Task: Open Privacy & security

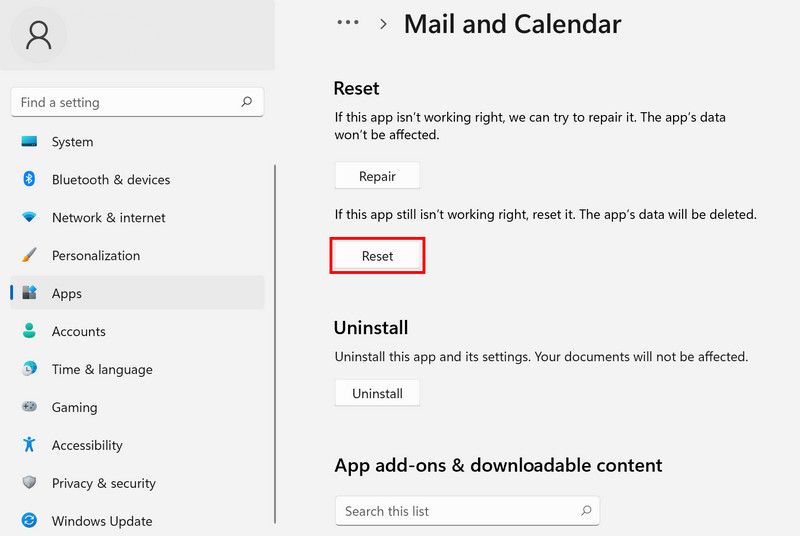Action: pos(137,482)
